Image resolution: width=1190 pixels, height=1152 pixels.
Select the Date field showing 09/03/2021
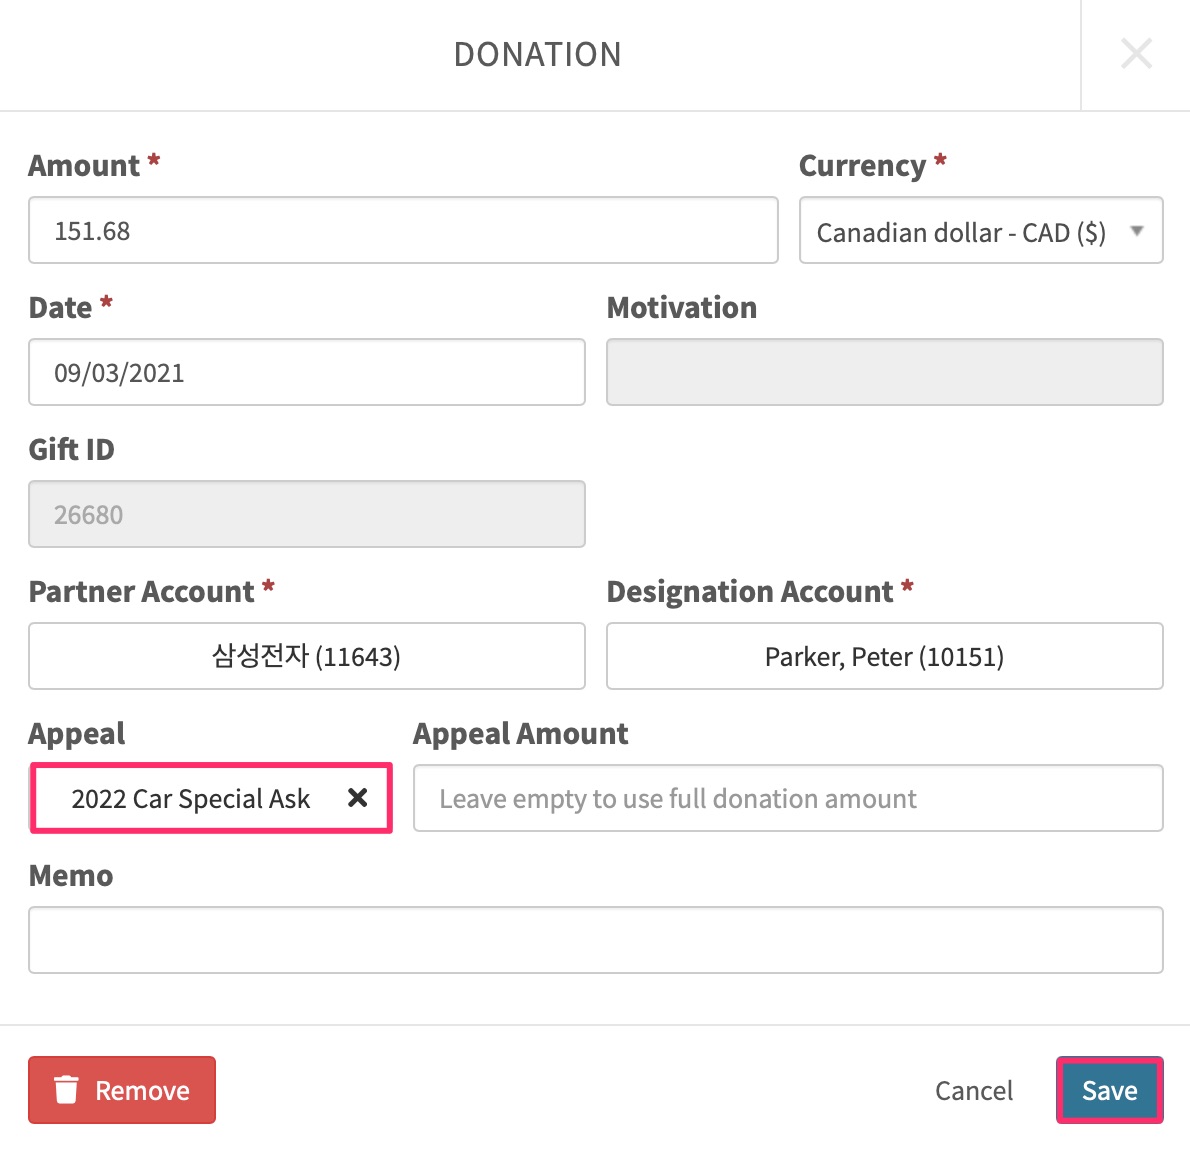click(307, 372)
